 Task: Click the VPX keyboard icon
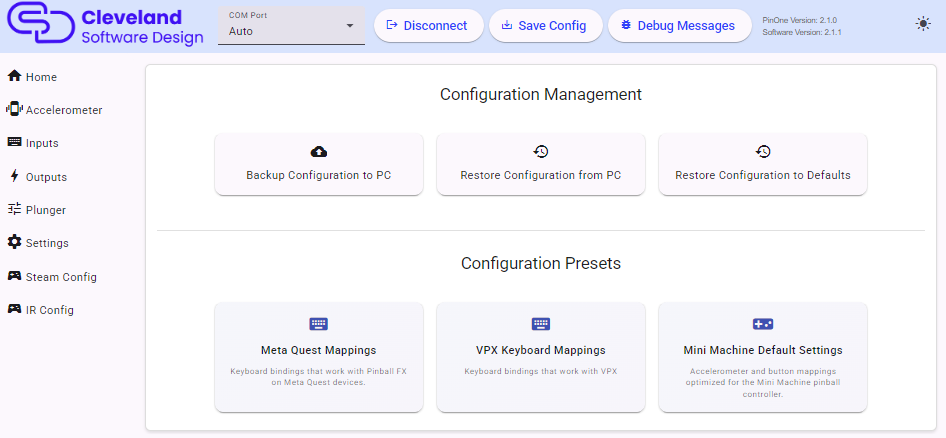coord(541,324)
